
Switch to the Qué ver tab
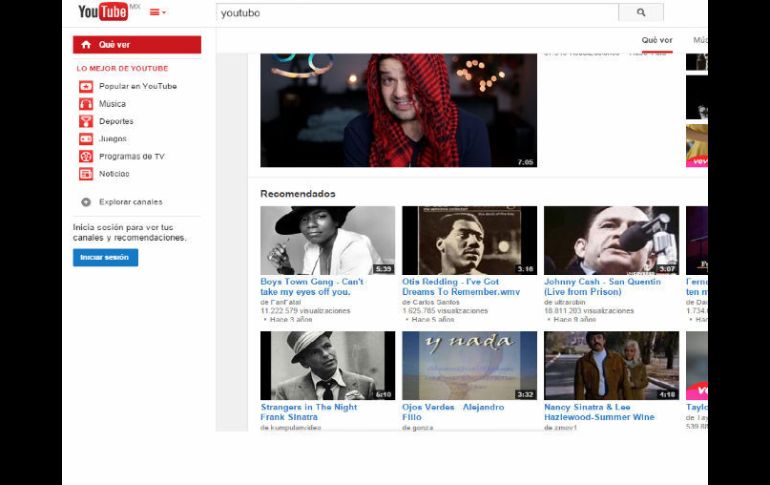[657, 41]
